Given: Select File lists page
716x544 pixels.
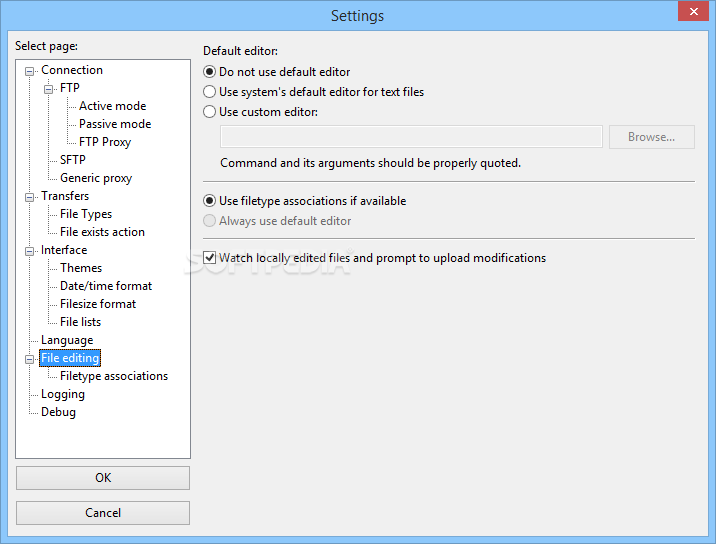Looking at the screenshot, I should point(80,322).
